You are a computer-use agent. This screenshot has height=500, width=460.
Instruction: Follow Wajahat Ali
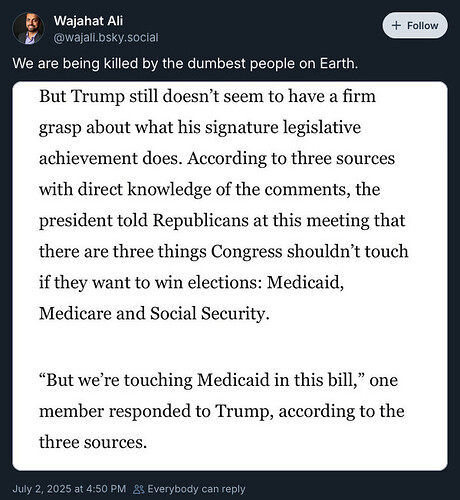pyautogui.click(x=415, y=25)
